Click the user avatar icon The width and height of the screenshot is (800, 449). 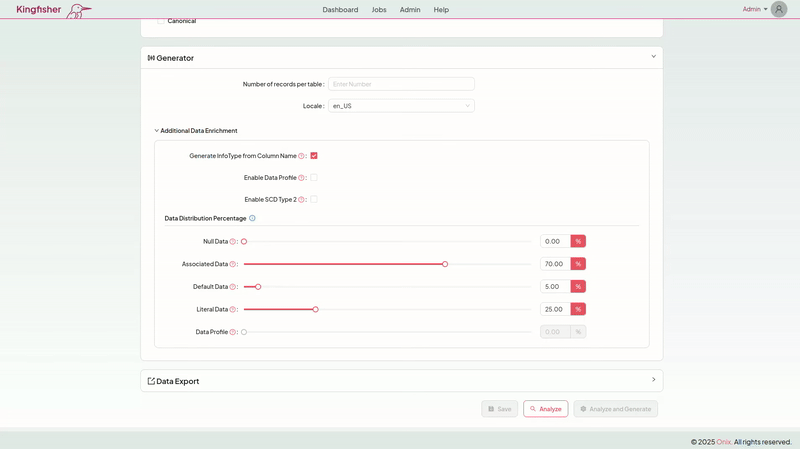(x=778, y=9)
